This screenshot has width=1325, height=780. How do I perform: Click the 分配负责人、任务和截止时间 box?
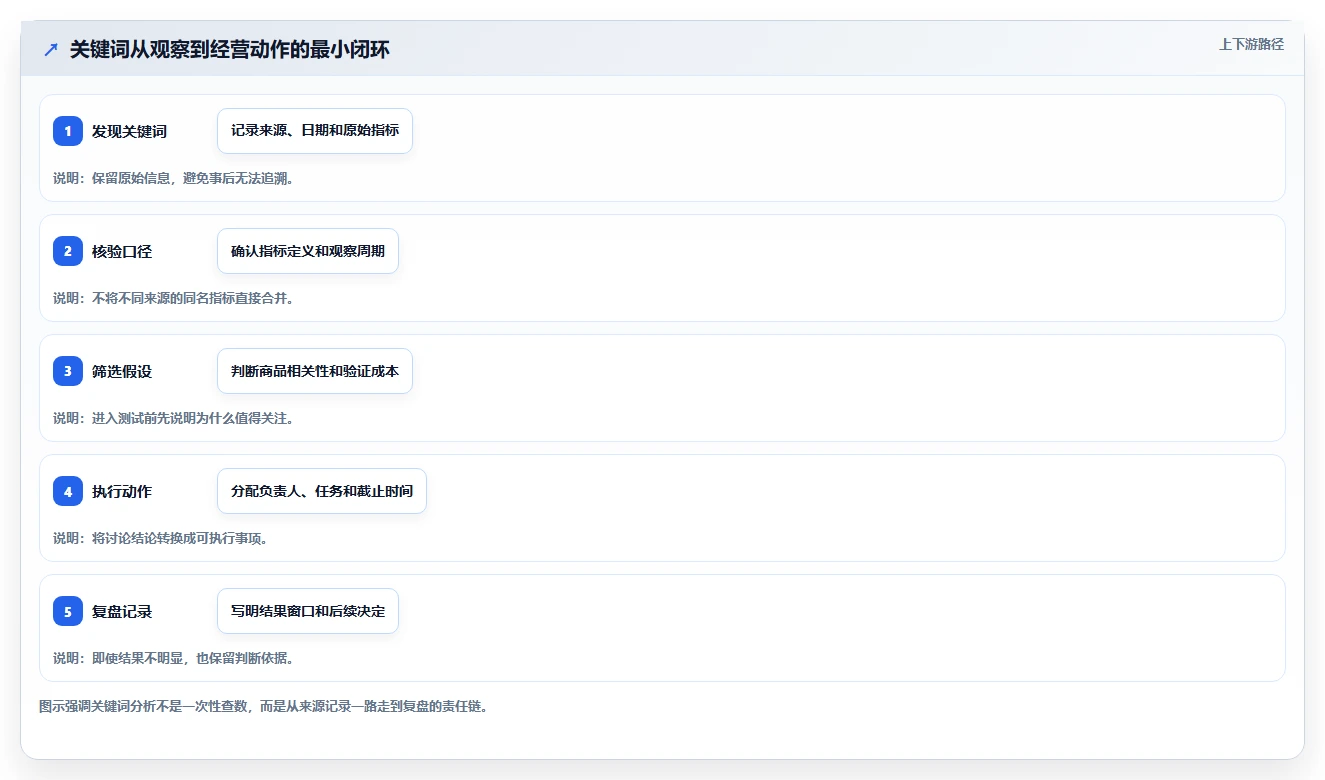coord(322,491)
